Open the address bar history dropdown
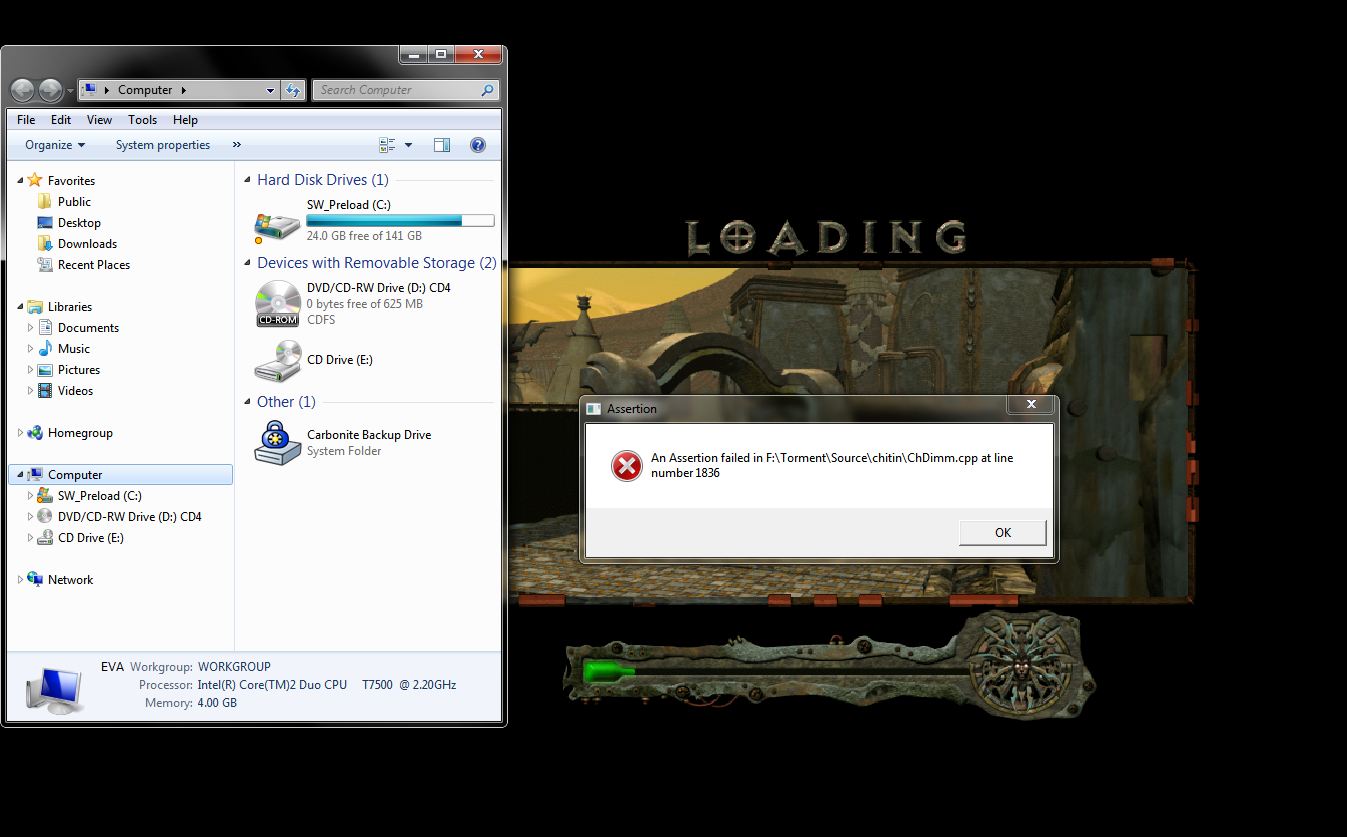The width and height of the screenshot is (1347, 837). coord(270,90)
